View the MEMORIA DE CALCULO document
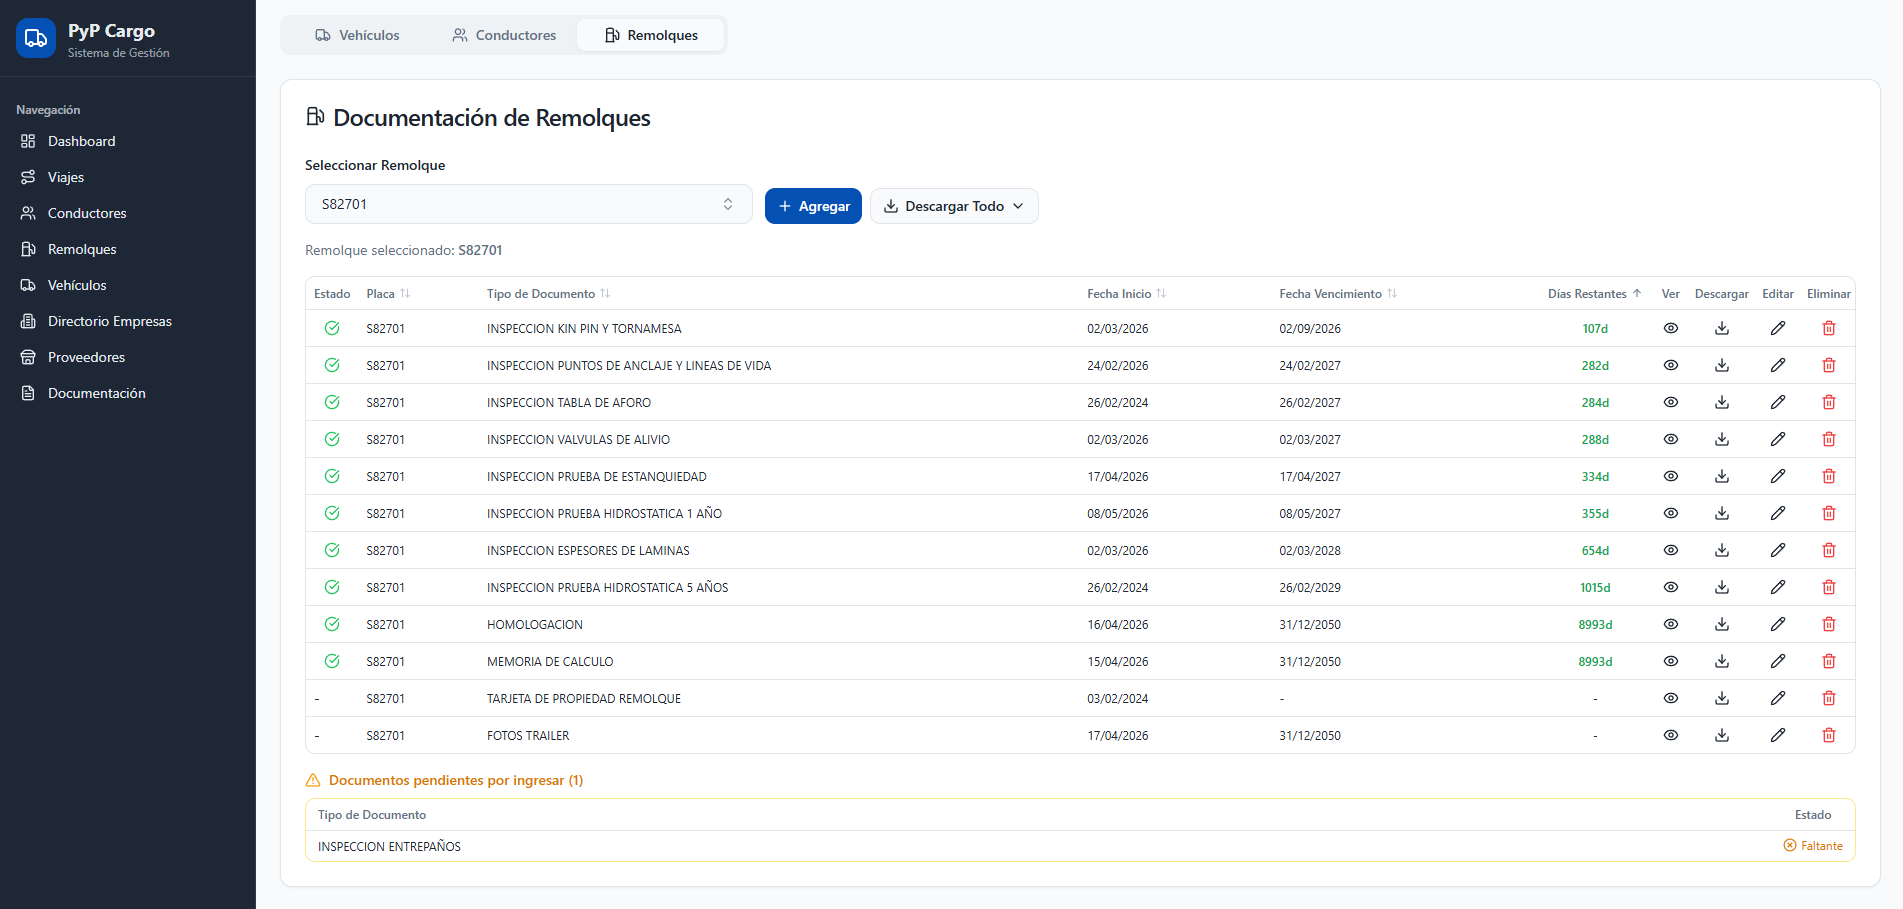The image size is (1903, 909). point(1670,661)
